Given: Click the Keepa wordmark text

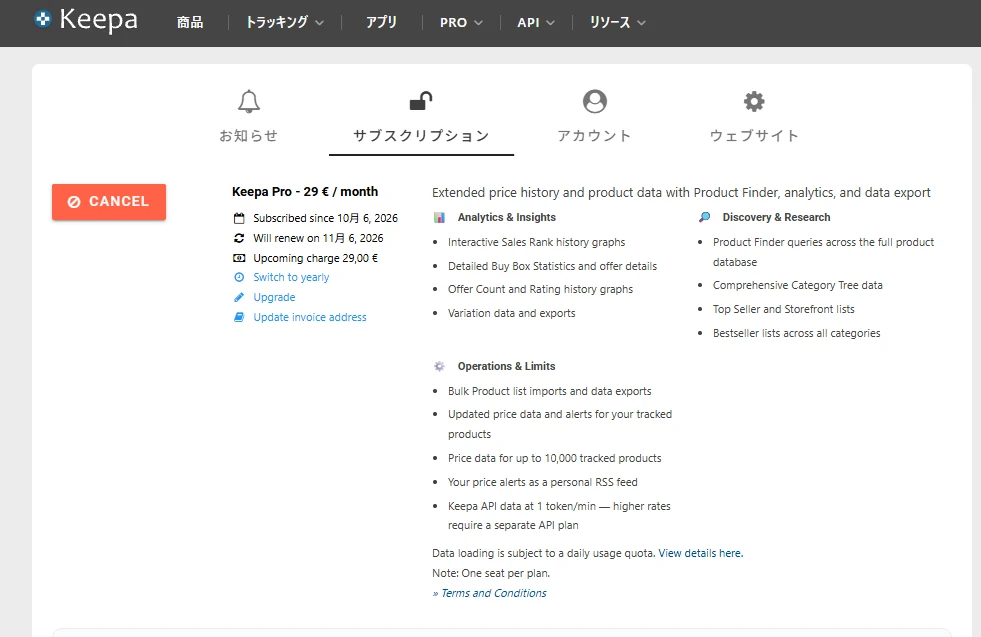Looking at the screenshot, I should coord(99,20).
